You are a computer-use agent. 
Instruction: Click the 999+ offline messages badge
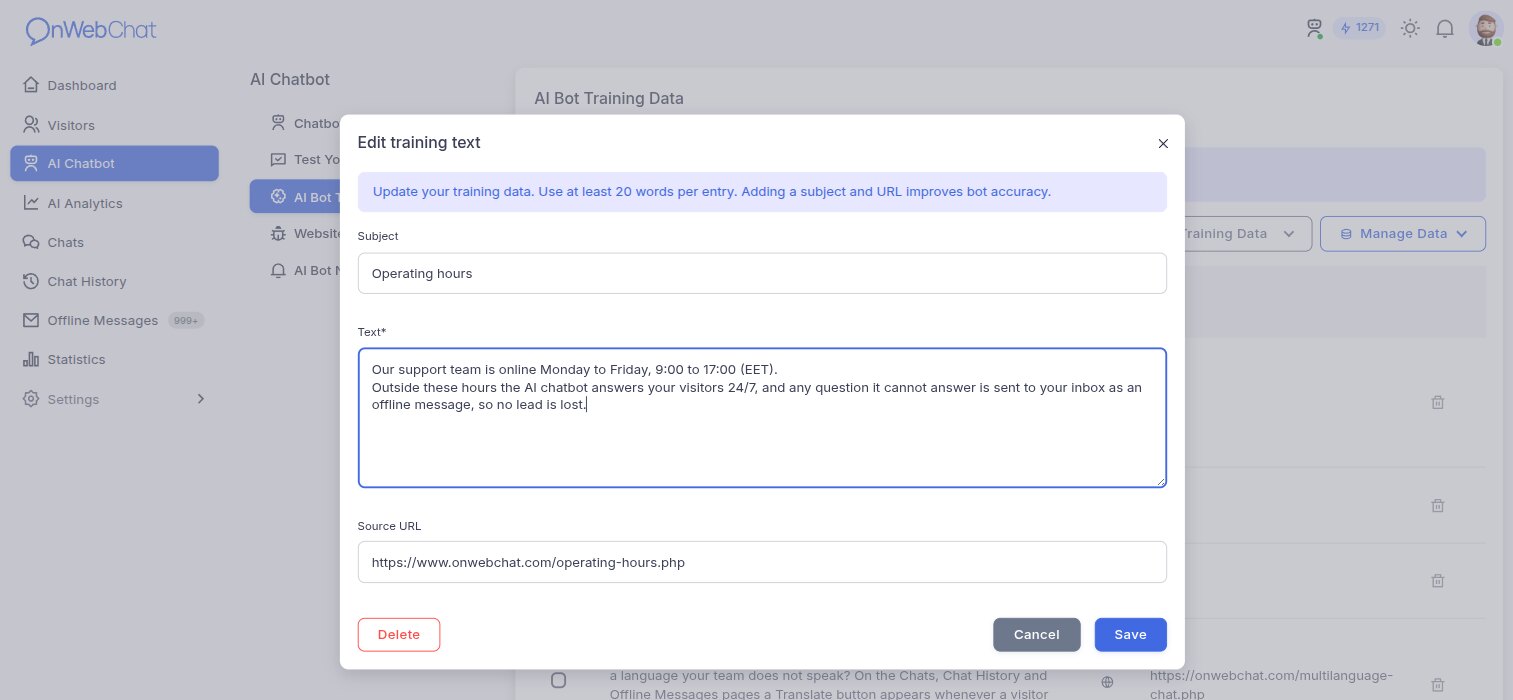pos(186,321)
